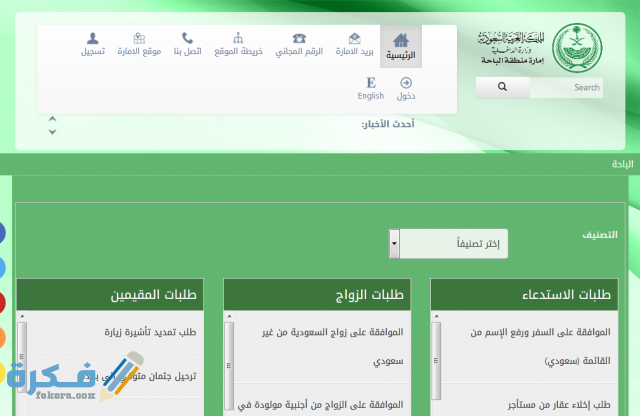
Task: Click the الباحة breadcrumb link
Action: pos(622,164)
